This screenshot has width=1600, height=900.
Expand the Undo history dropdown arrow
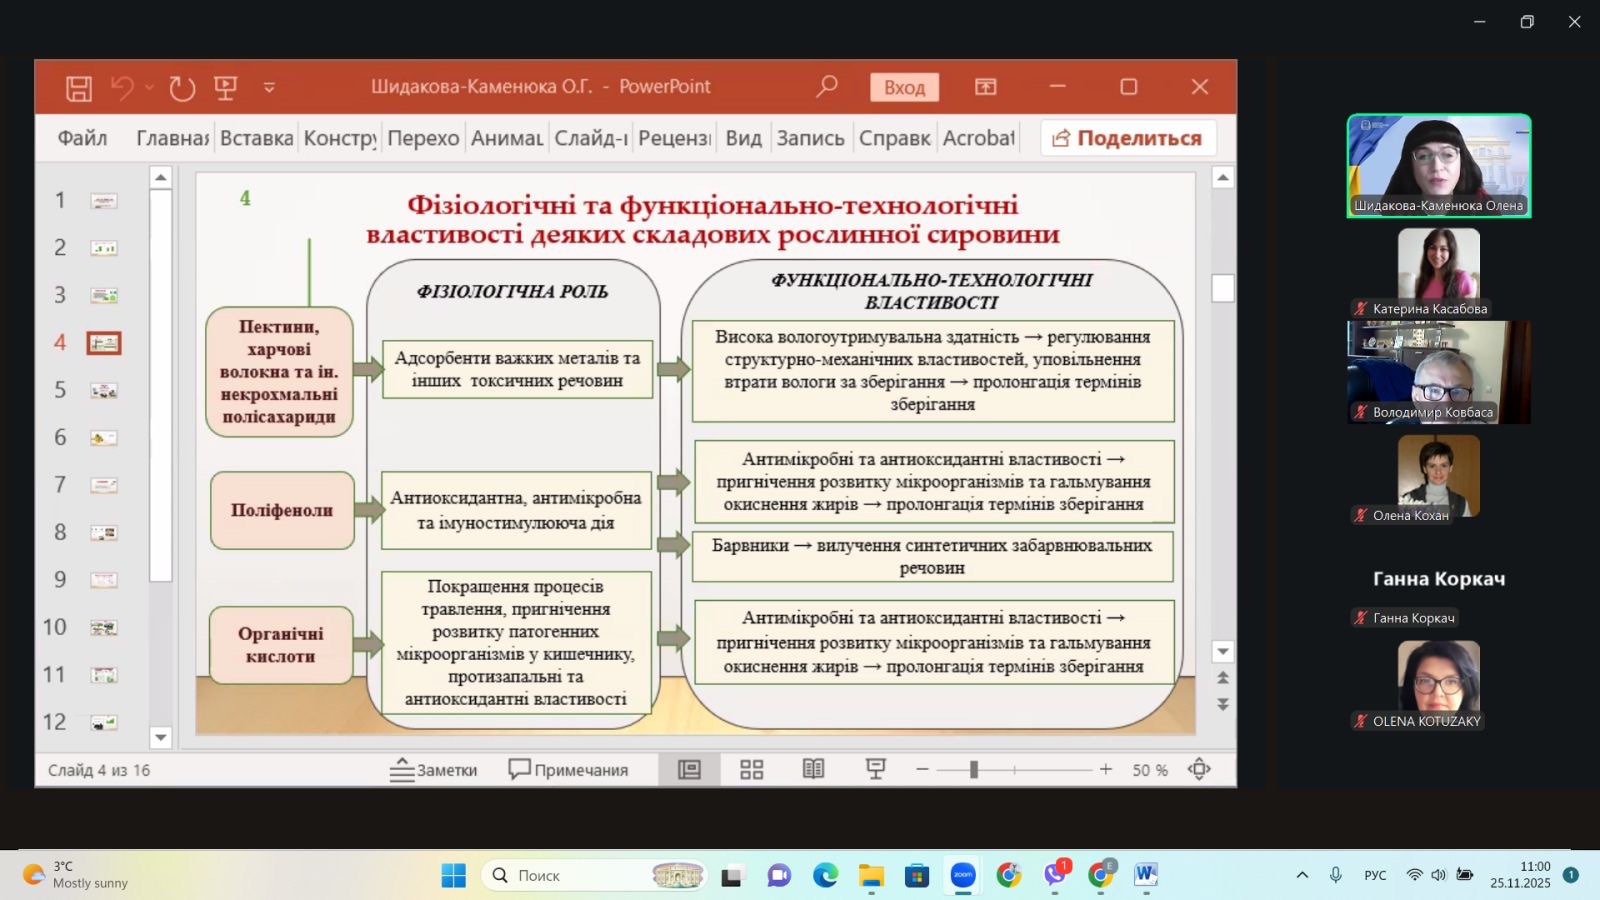pos(149,88)
